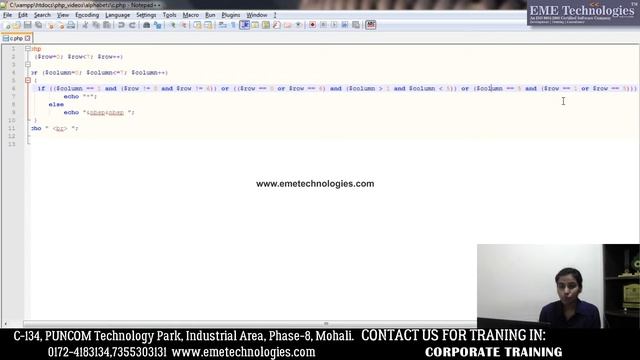640x360 pixels.
Task: Open the Macro menu
Action: click(191, 15)
